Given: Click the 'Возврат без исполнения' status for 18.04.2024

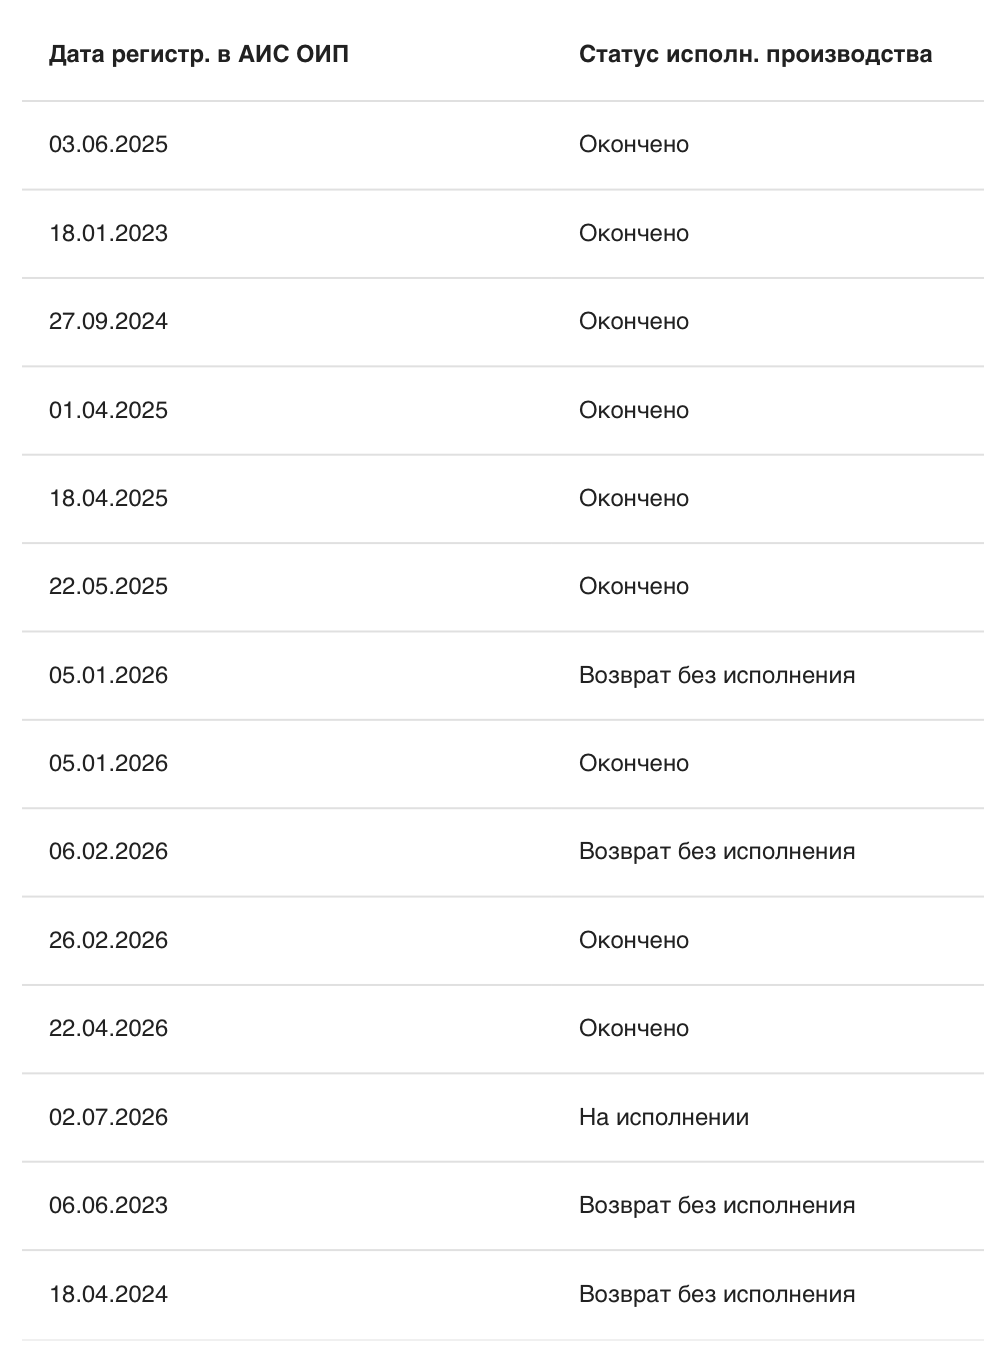Looking at the screenshot, I should point(717,1294).
